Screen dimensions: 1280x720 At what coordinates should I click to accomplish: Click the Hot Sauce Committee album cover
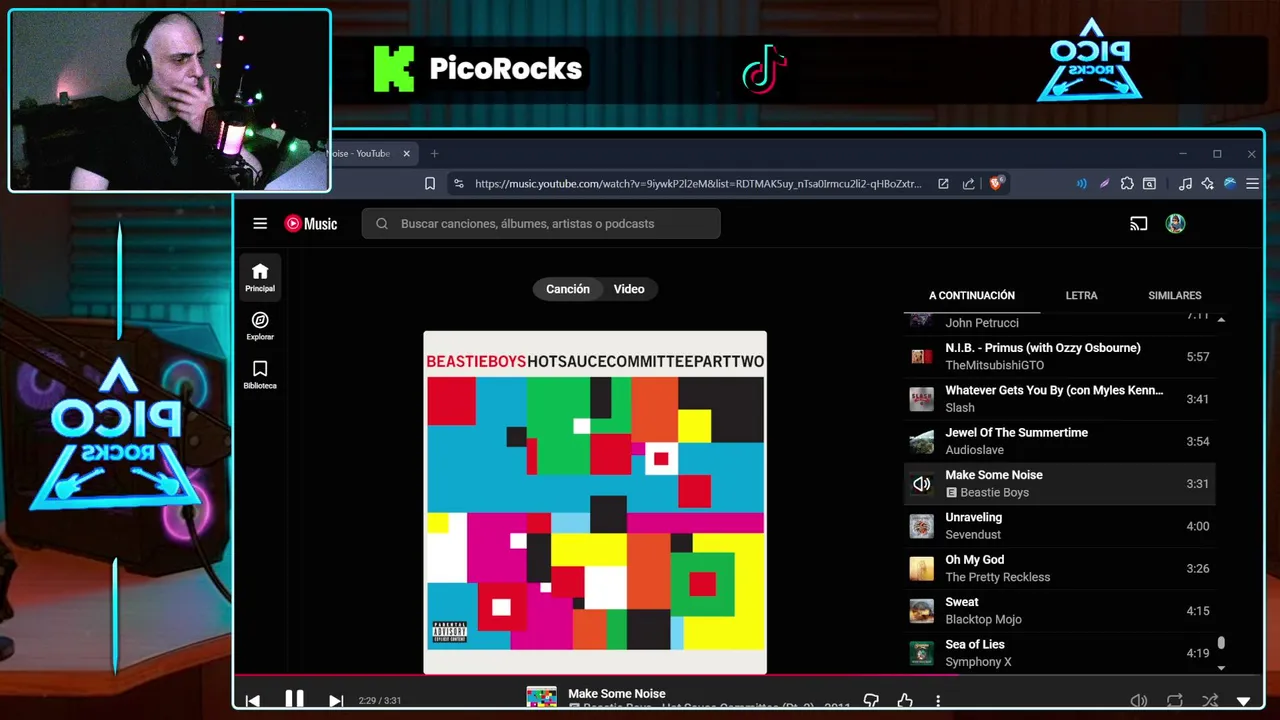pos(595,503)
